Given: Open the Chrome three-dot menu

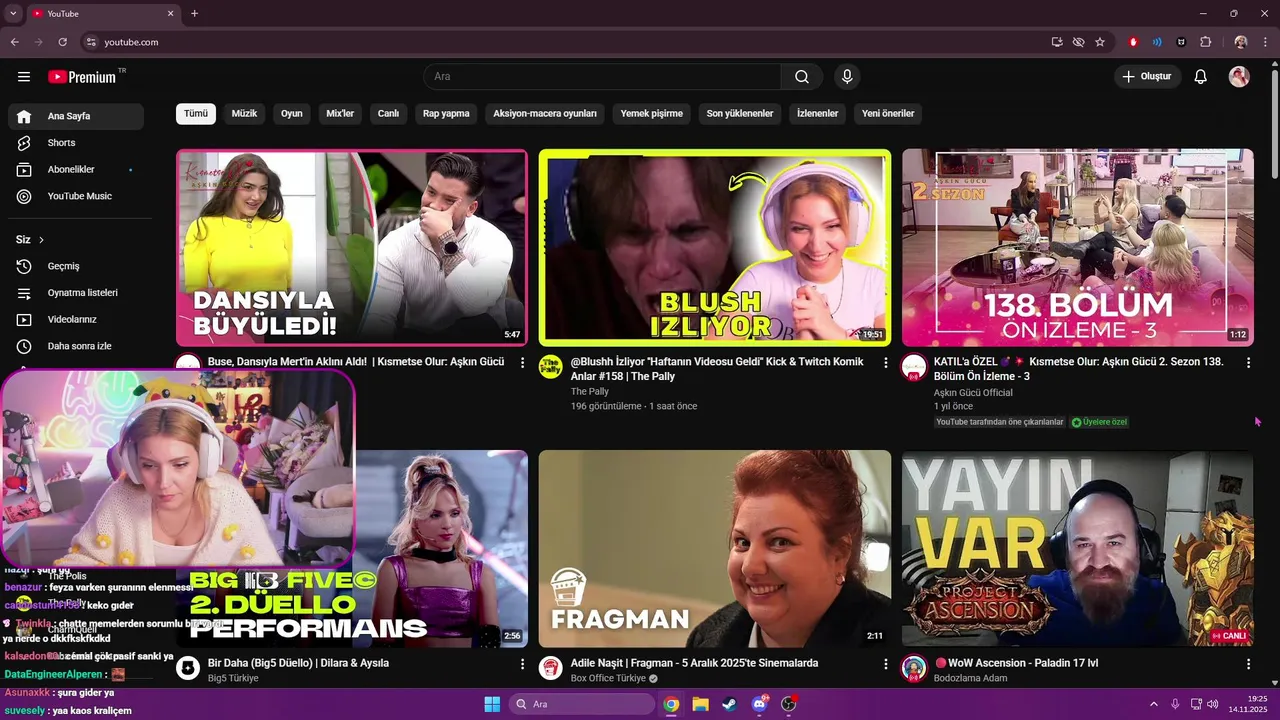Looking at the screenshot, I should point(1265,42).
